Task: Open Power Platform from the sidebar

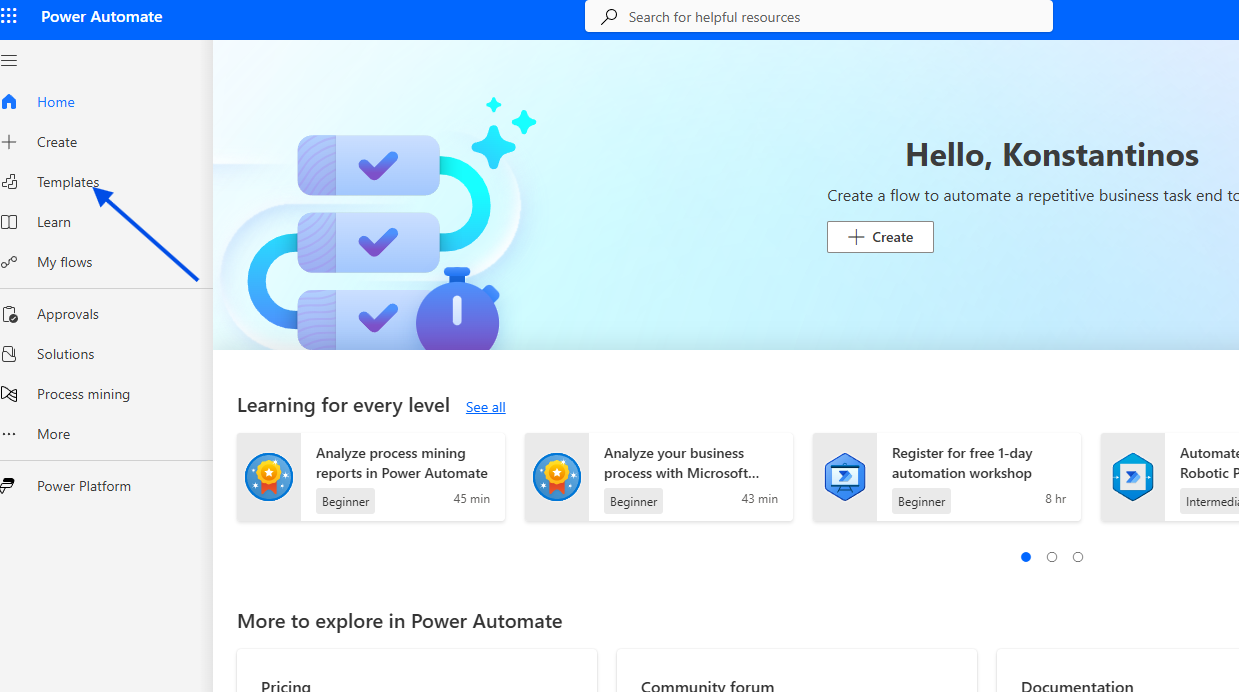Action: coord(83,486)
